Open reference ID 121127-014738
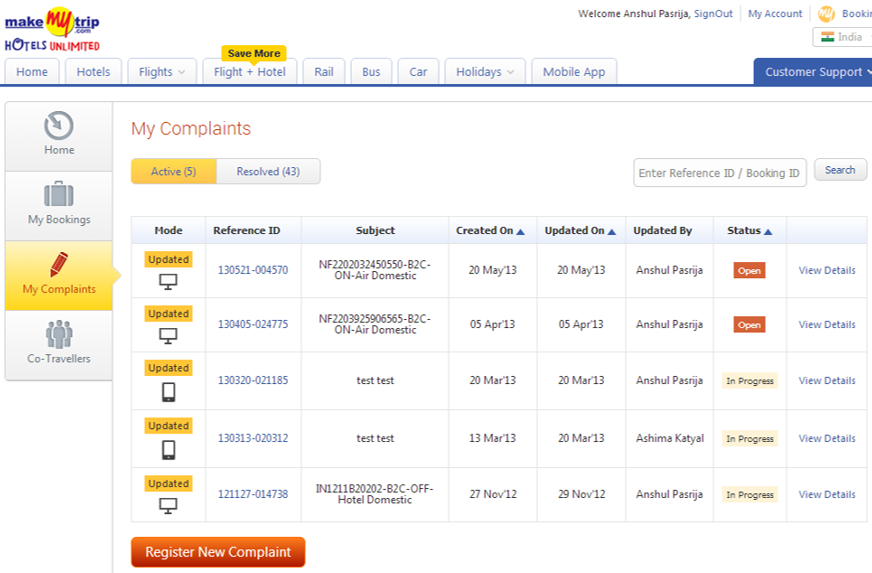The image size is (872, 573). pos(253,494)
